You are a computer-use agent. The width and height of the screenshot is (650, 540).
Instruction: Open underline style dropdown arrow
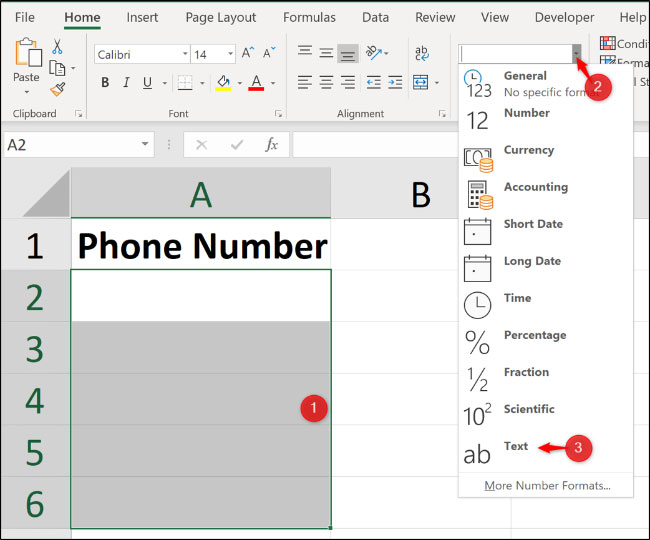coord(165,83)
